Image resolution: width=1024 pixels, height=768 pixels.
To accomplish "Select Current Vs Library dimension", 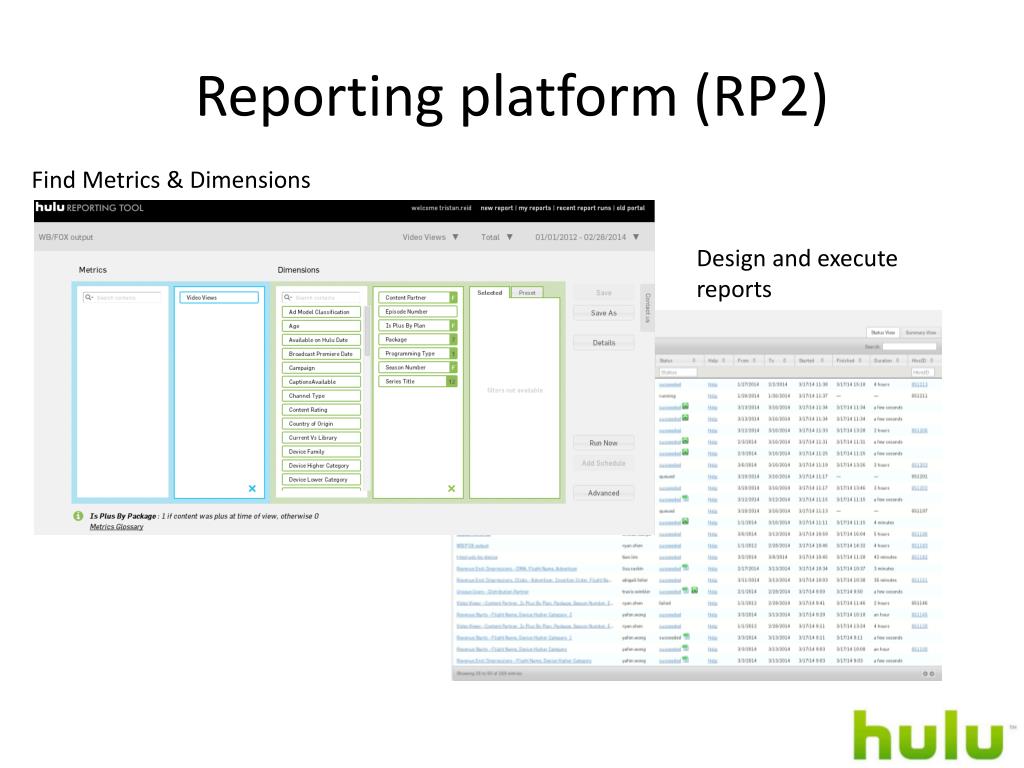I will (x=321, y=438).
